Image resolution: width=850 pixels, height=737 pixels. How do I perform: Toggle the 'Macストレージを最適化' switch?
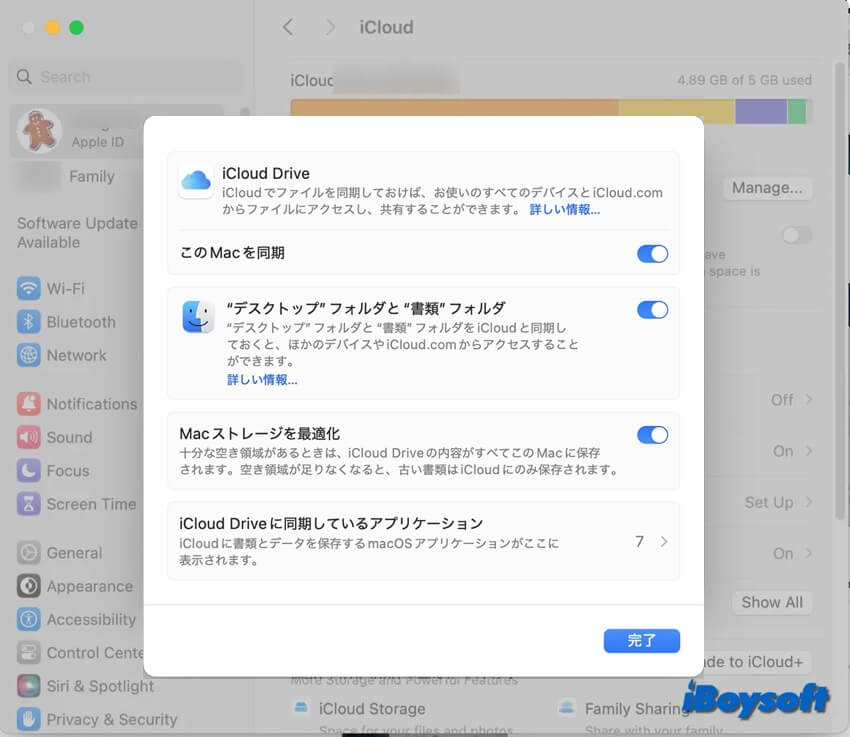[x=652, y=435]
